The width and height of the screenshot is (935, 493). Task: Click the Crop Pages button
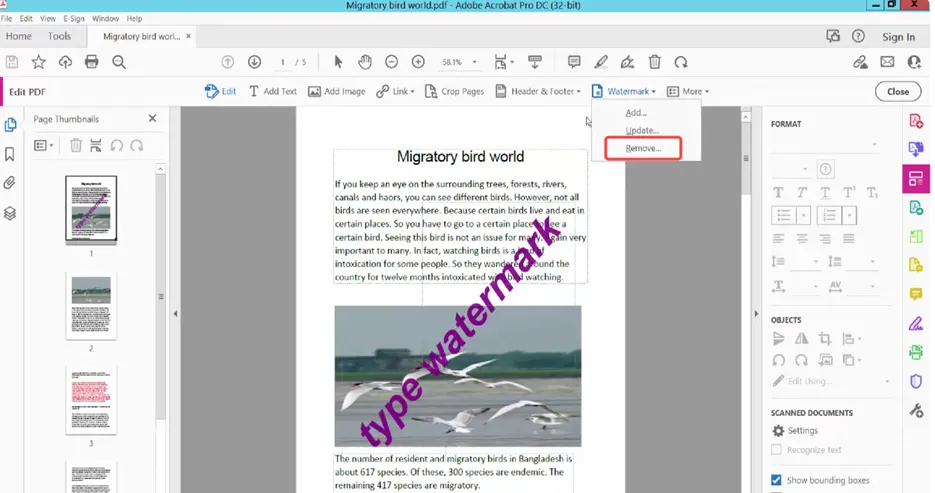point(454,92)
